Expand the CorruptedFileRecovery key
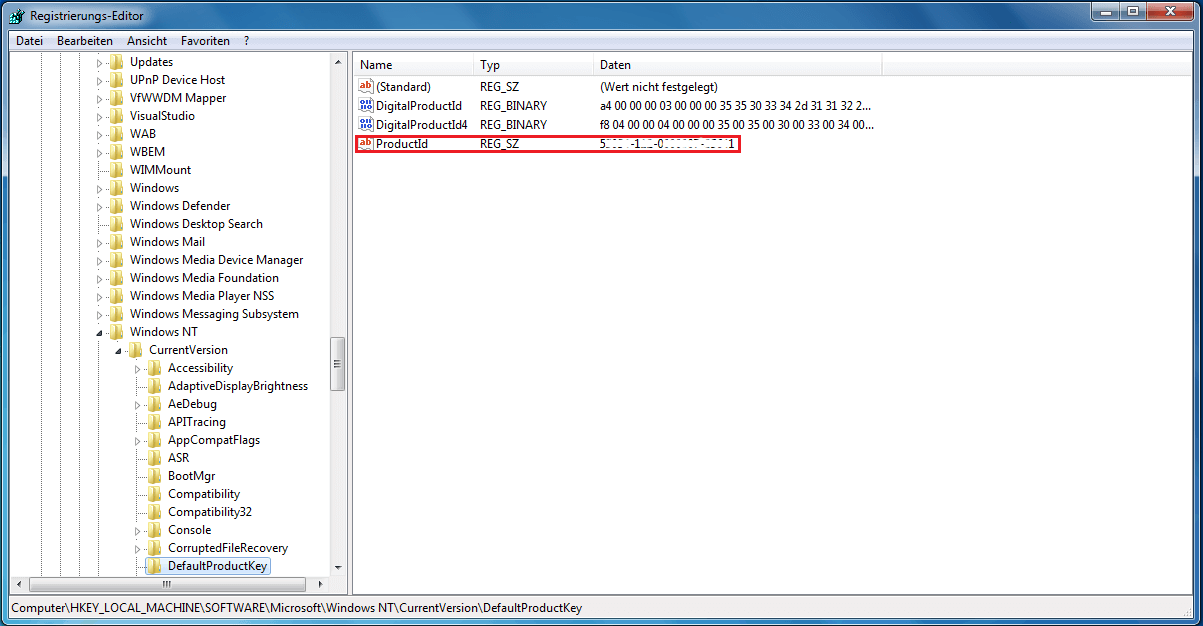Image resolution: width=1203 pixels, height=626 pixels. (137, 548)
